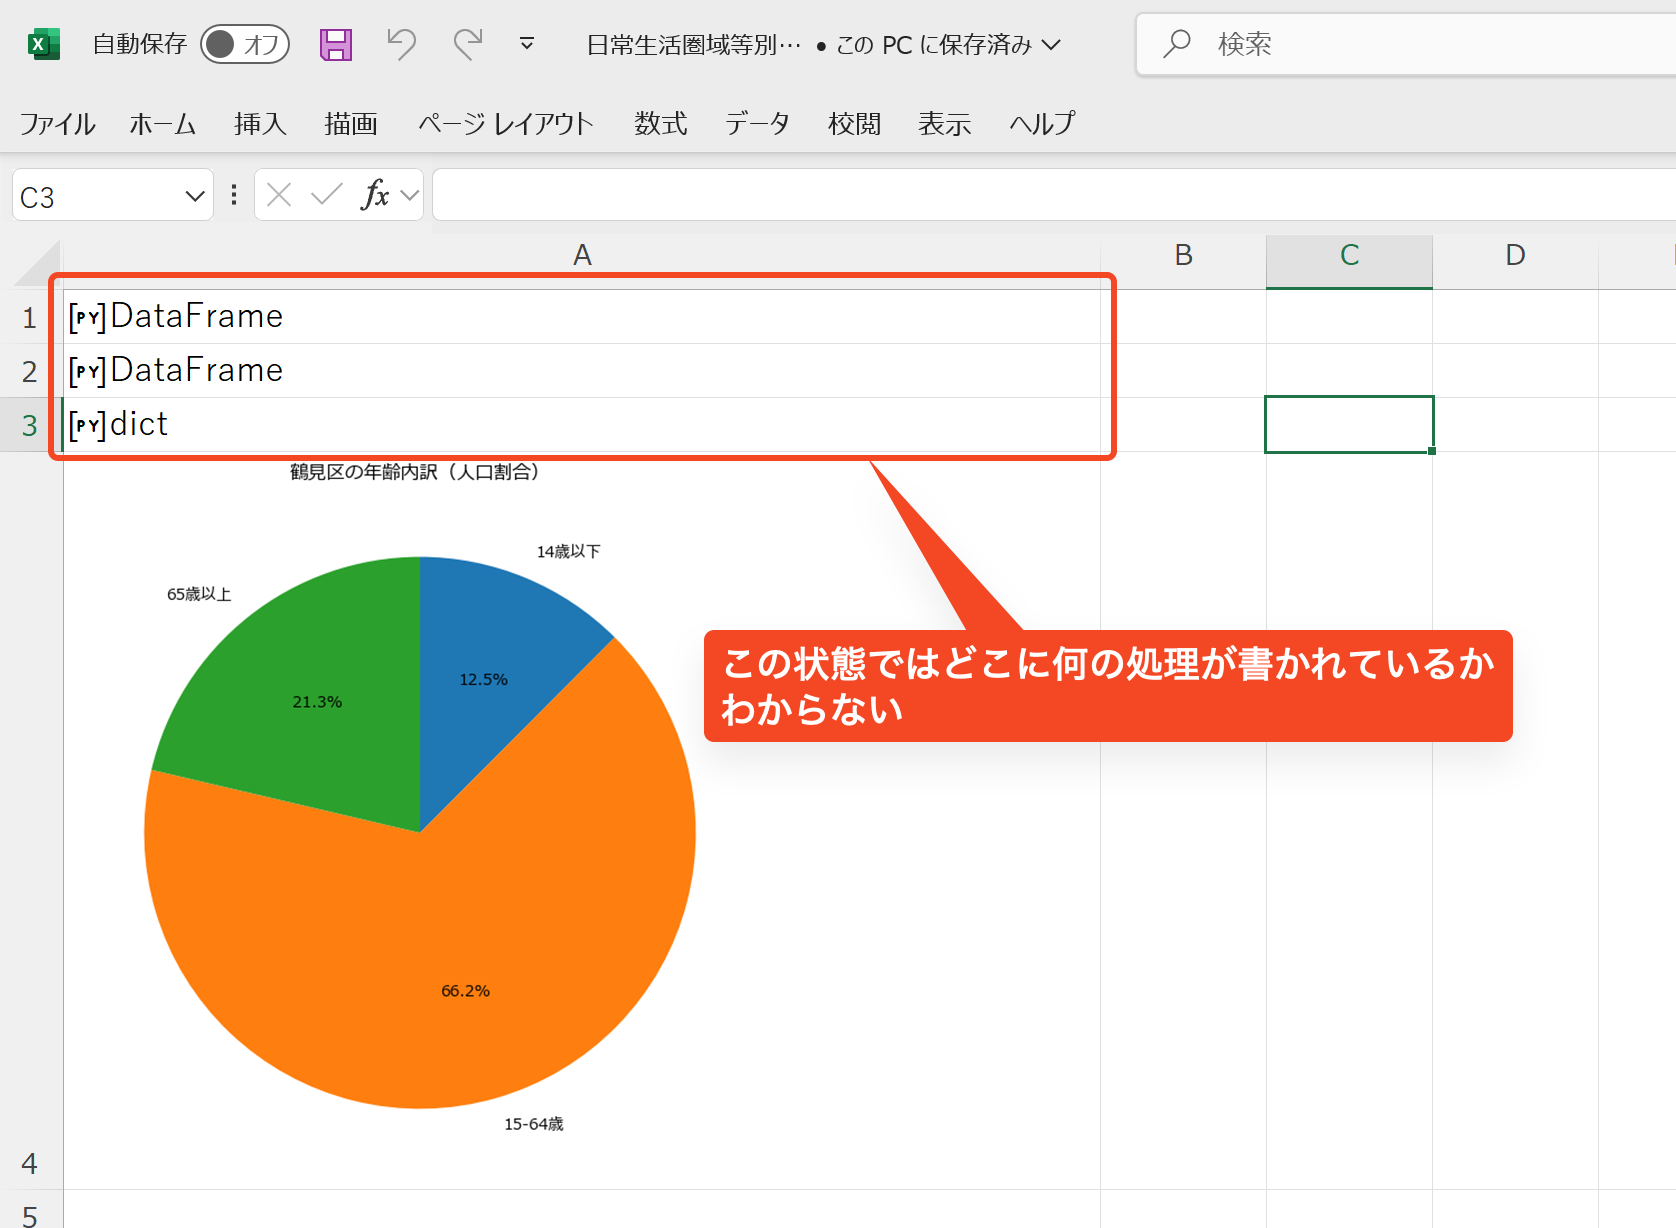Open the Name Box dropdown arrow
The height and width of the screenshot is (1228, 1676).
coord(195,197)
